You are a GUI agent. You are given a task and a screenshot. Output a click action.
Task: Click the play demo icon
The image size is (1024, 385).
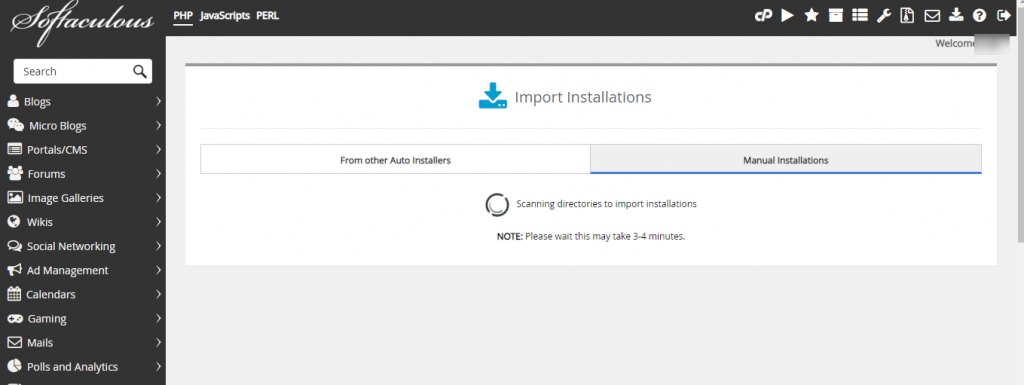click(787, 15)
